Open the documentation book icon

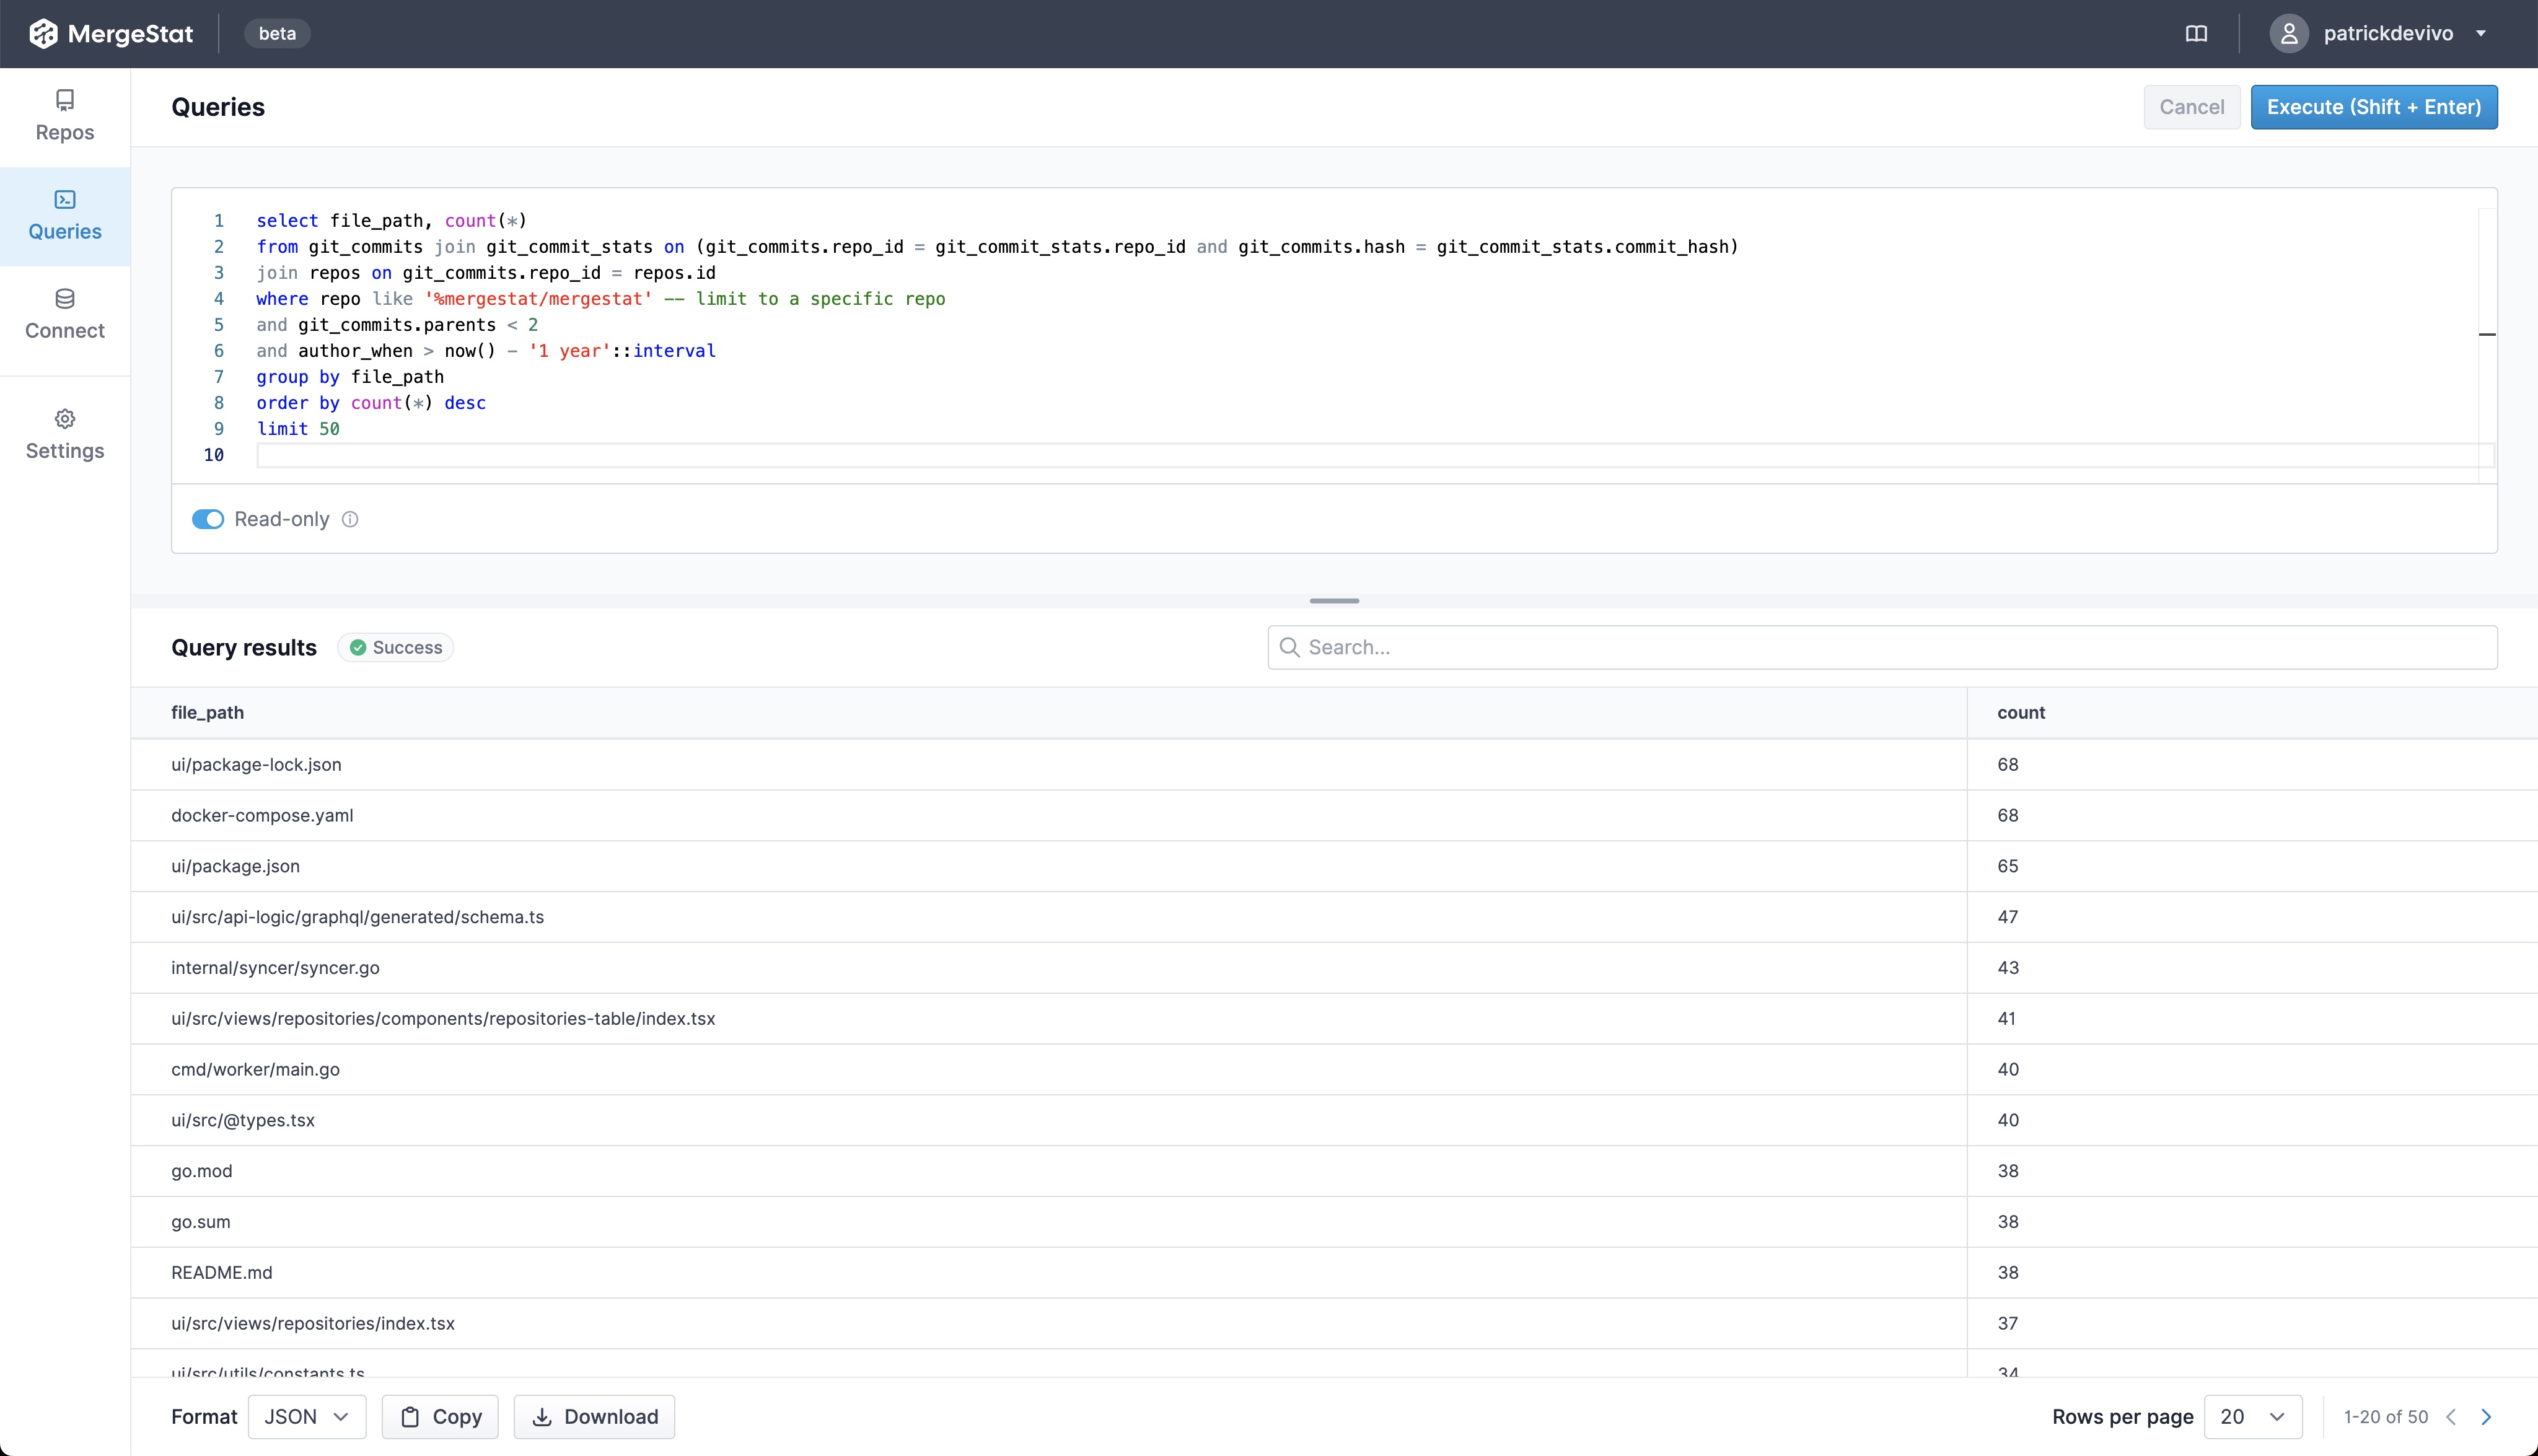click(x=2196, y=34)
